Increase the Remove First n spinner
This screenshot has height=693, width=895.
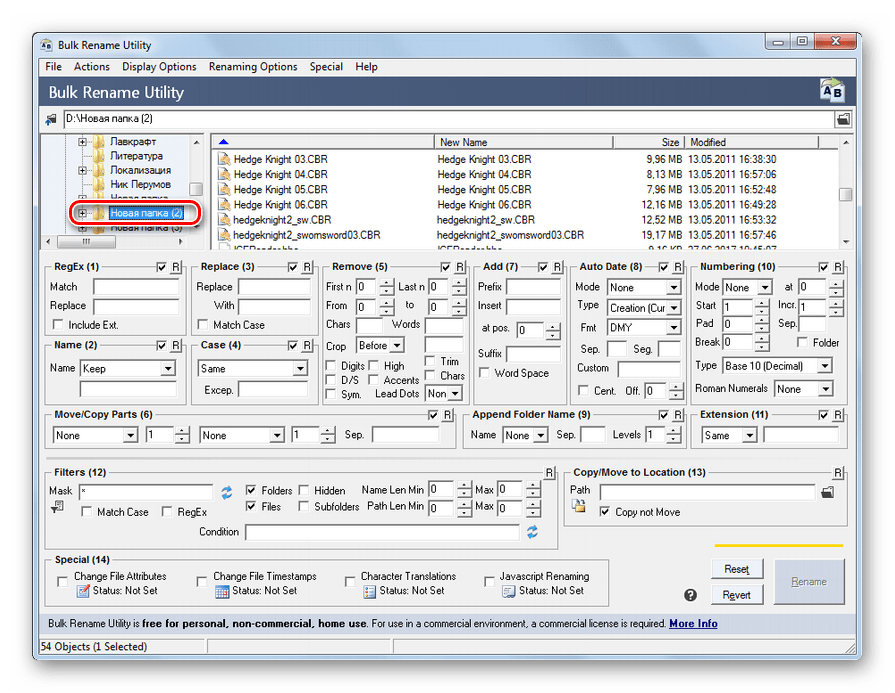[x=387, y=283]
